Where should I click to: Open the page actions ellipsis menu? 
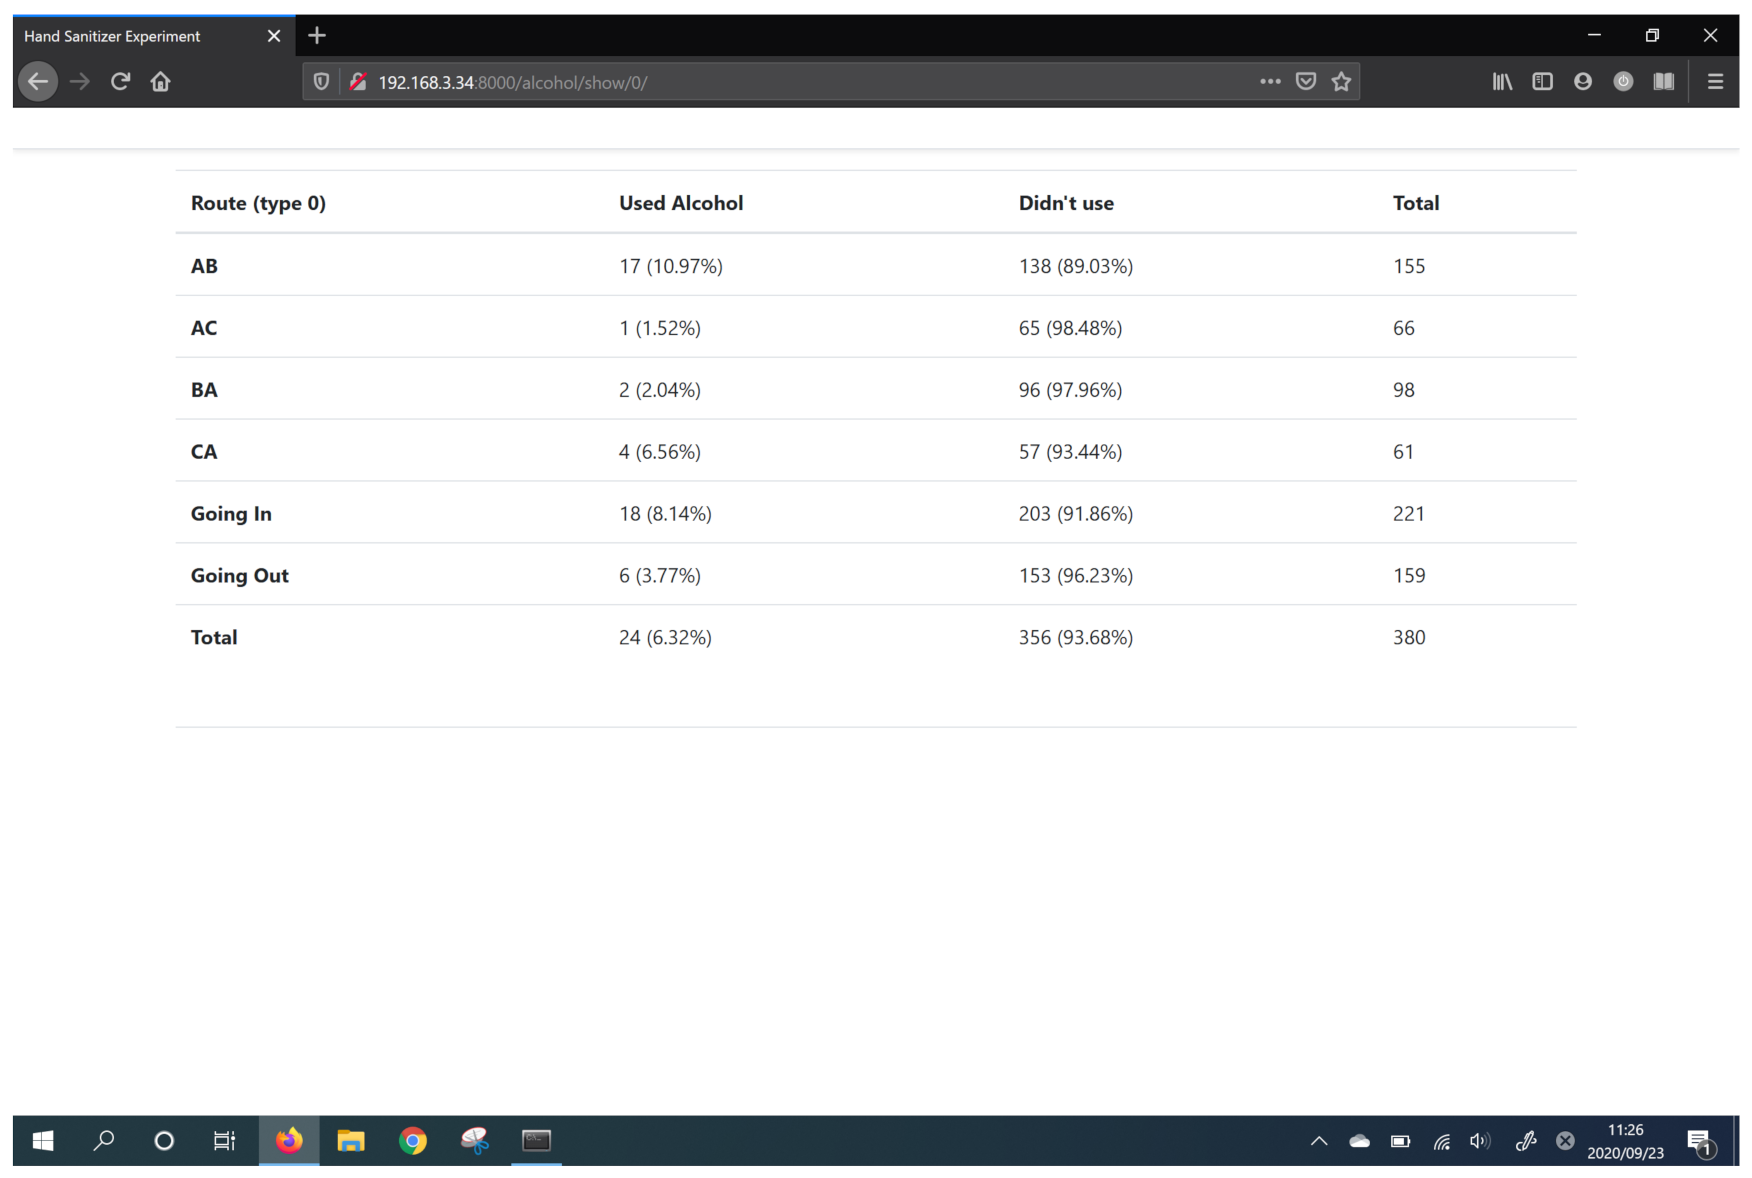point(1270,81)
